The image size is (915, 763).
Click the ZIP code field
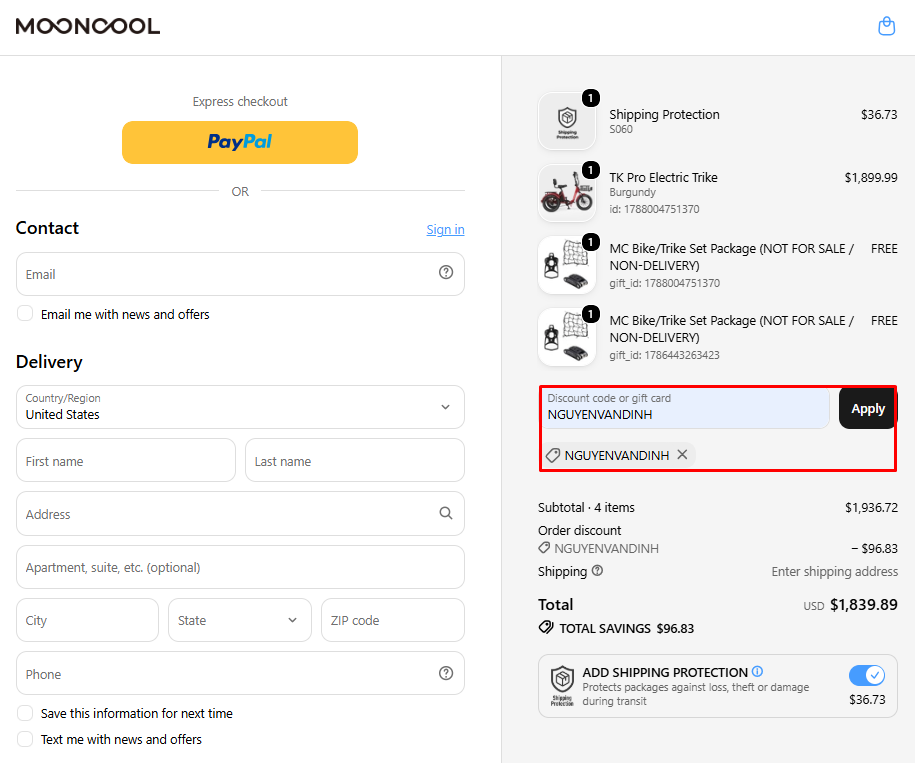pos(393,620)
